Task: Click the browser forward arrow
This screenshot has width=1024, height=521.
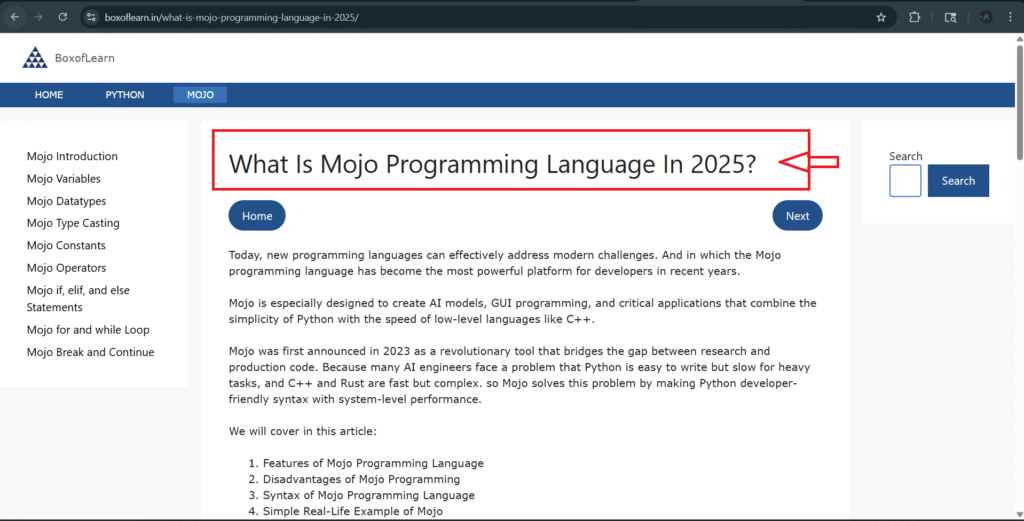Action: 39,17
